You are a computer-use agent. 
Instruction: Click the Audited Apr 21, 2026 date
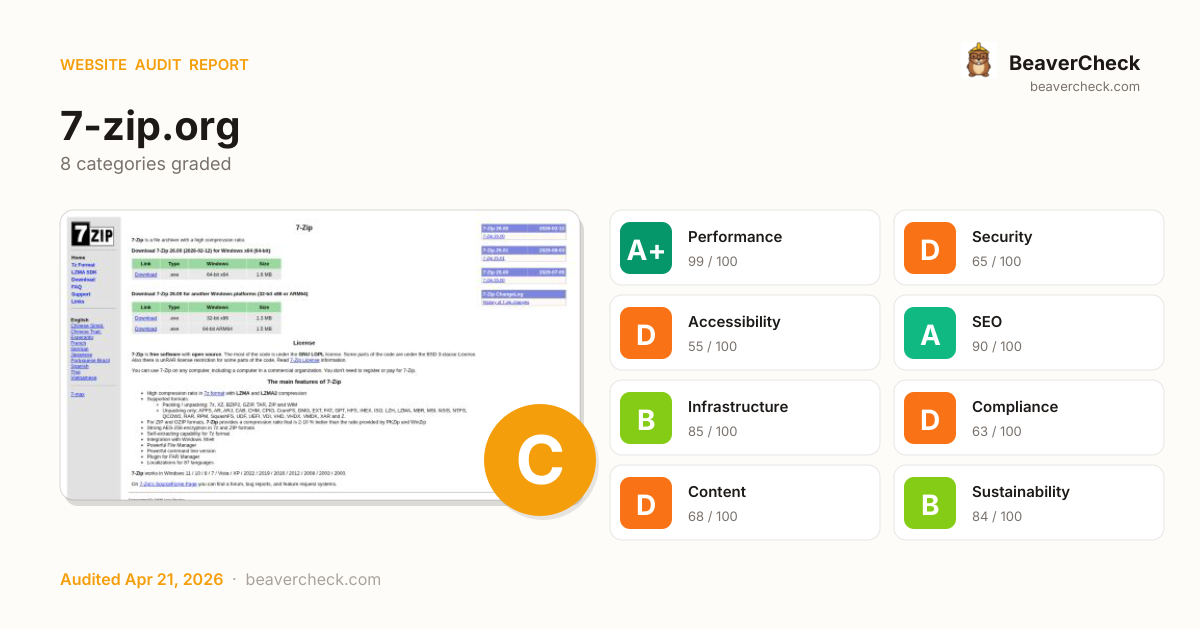point(140,579)
